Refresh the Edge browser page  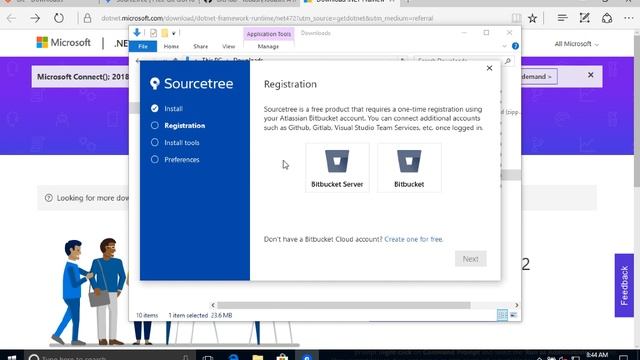59,18
